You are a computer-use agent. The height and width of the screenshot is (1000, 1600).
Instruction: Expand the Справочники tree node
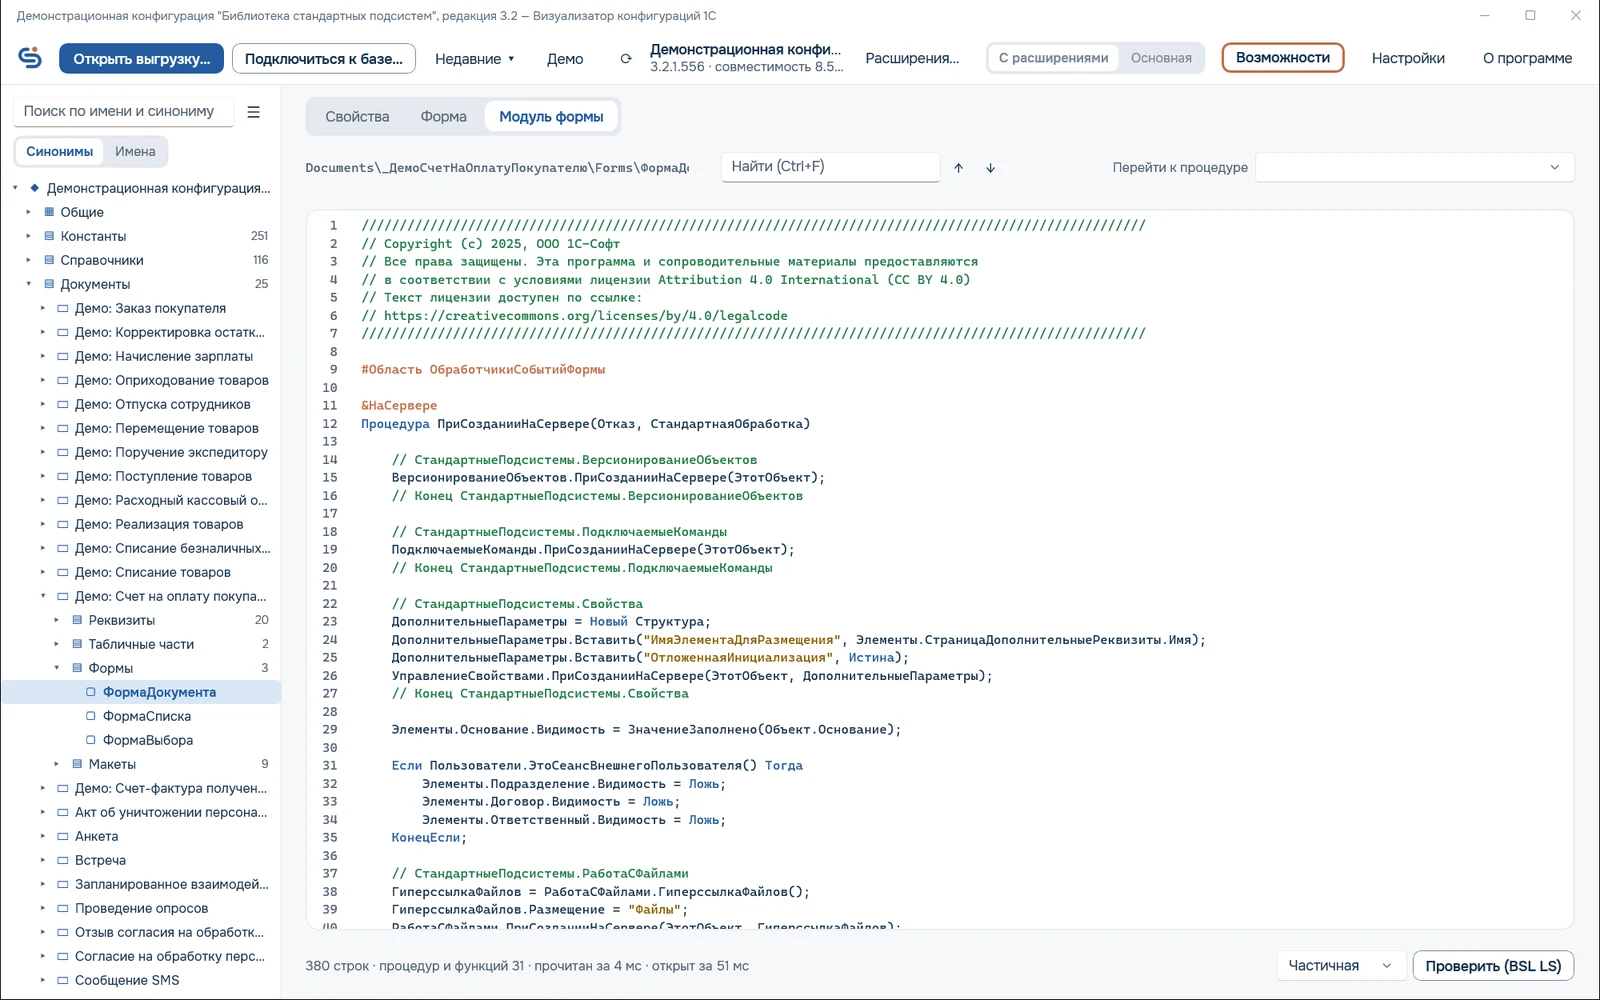(x=29, y=260)
